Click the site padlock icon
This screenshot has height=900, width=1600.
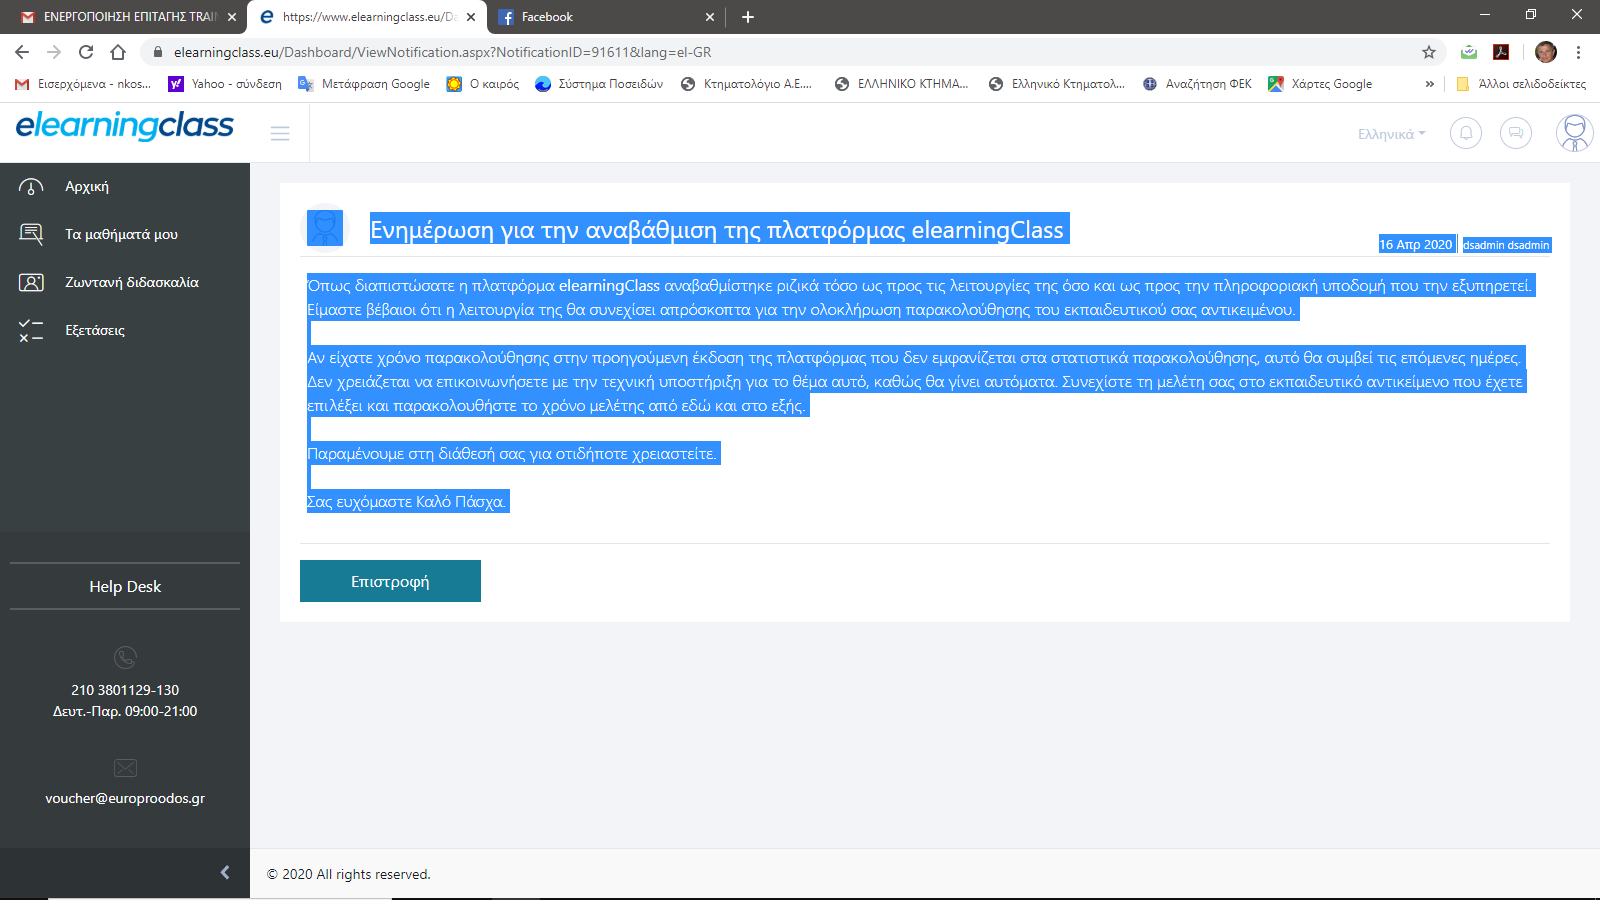(157, 52)
